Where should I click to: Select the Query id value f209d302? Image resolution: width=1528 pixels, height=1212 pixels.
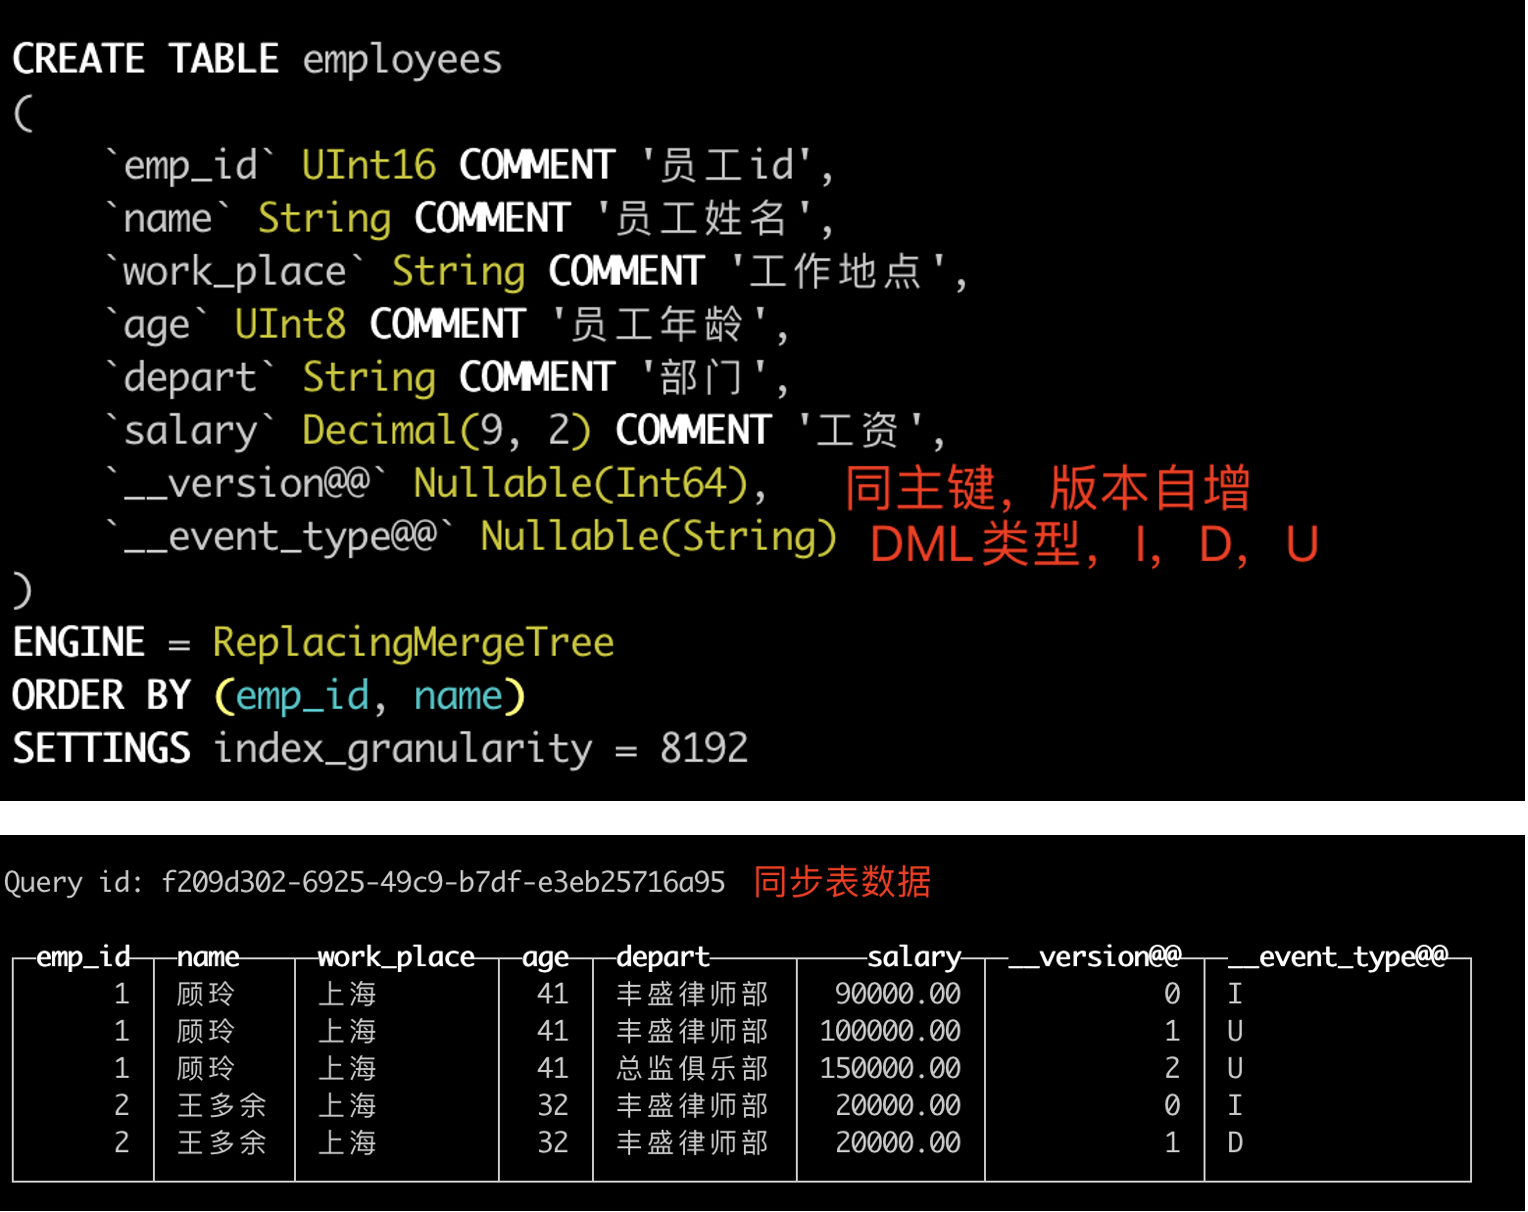pos(443,882)
